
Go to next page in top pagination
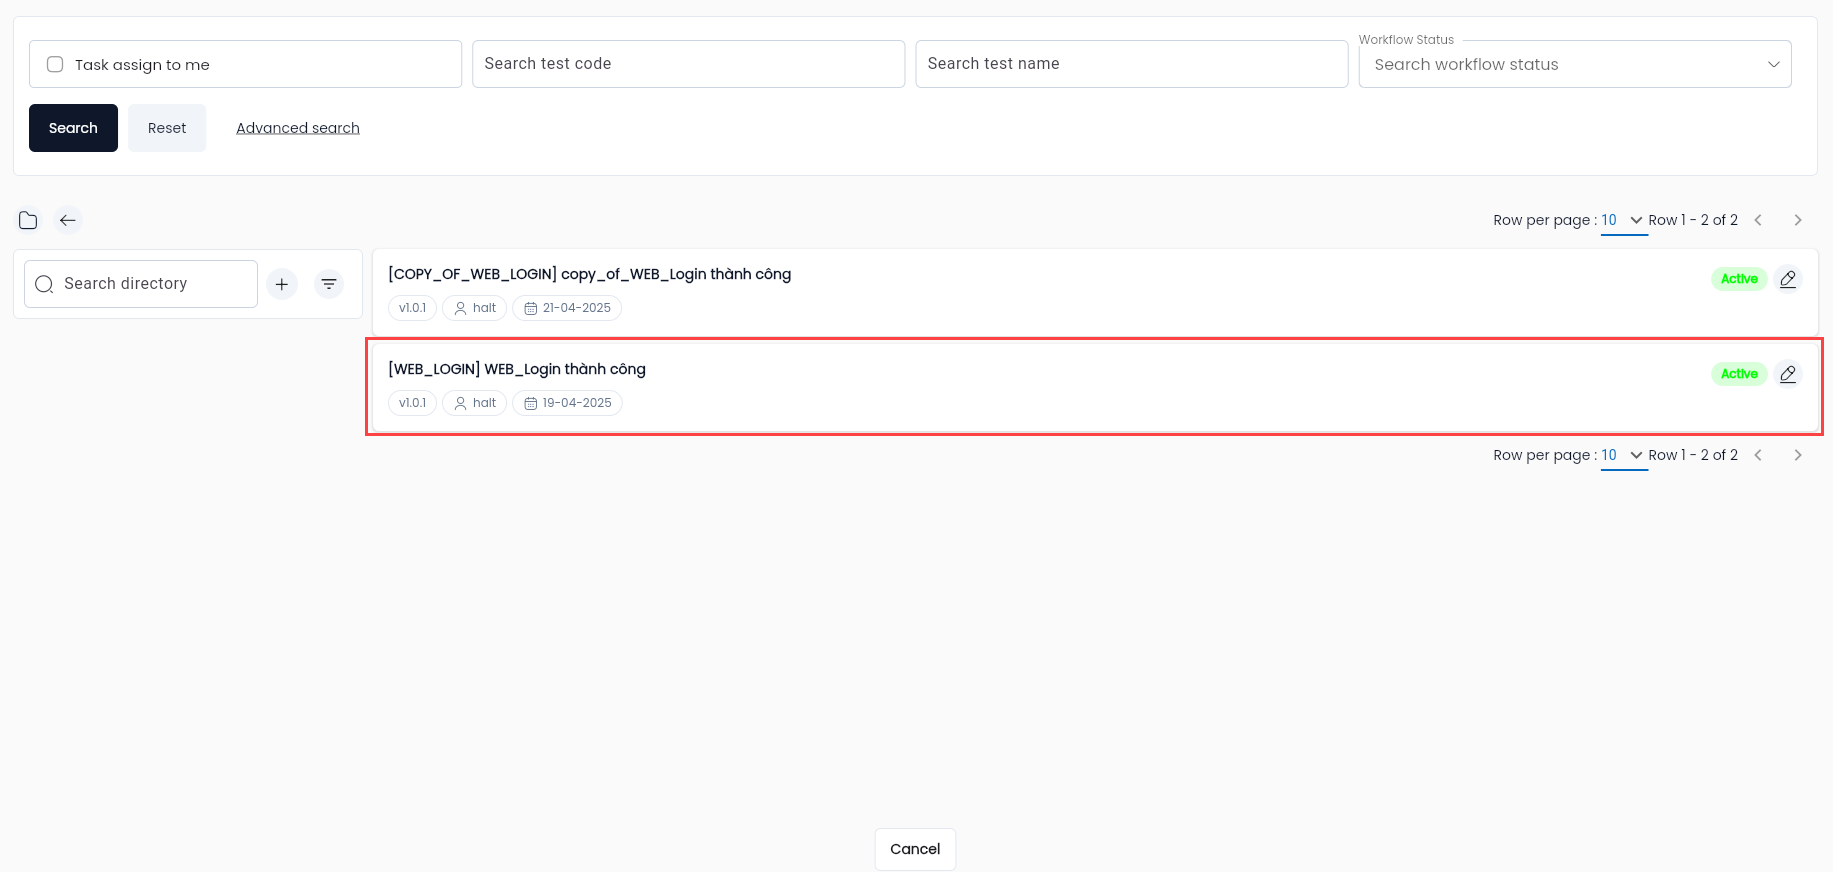coord(1798,220)
